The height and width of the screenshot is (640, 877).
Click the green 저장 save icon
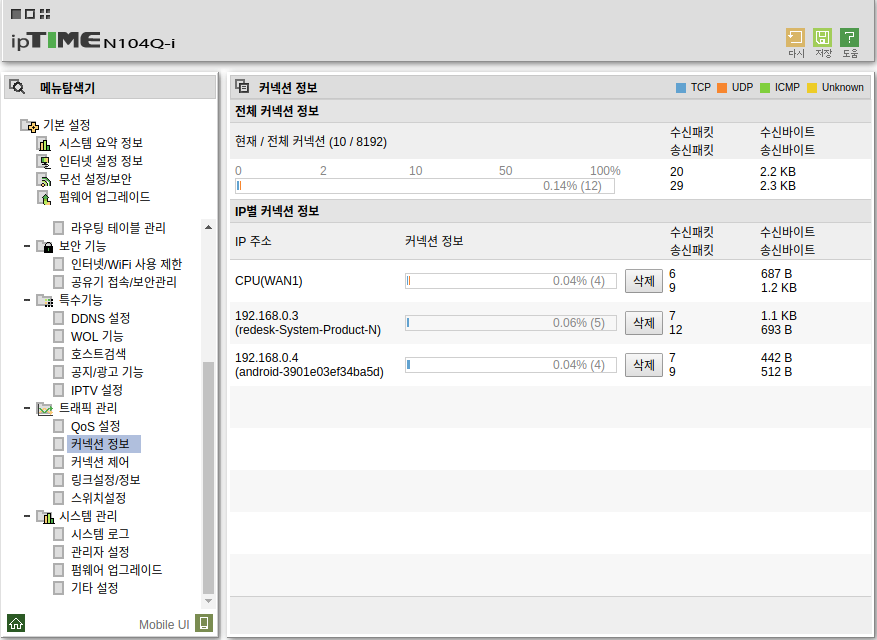[822, 38]
